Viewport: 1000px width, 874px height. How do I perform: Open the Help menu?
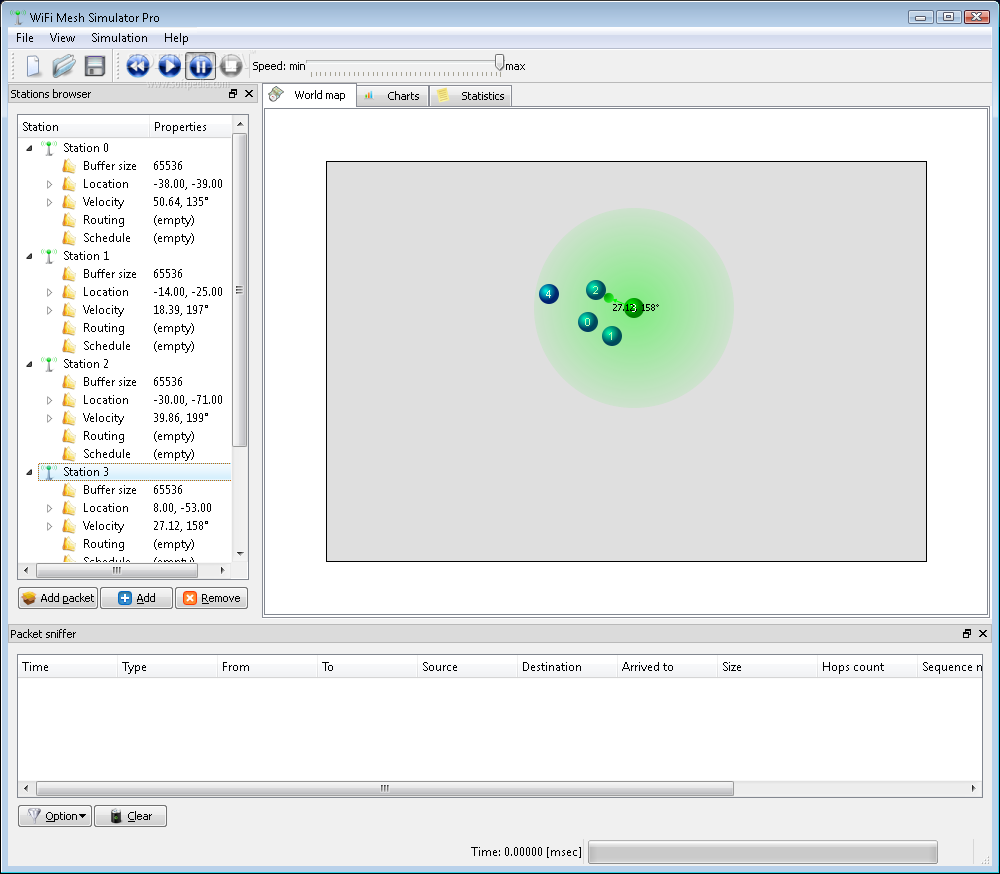coord(176,38)
